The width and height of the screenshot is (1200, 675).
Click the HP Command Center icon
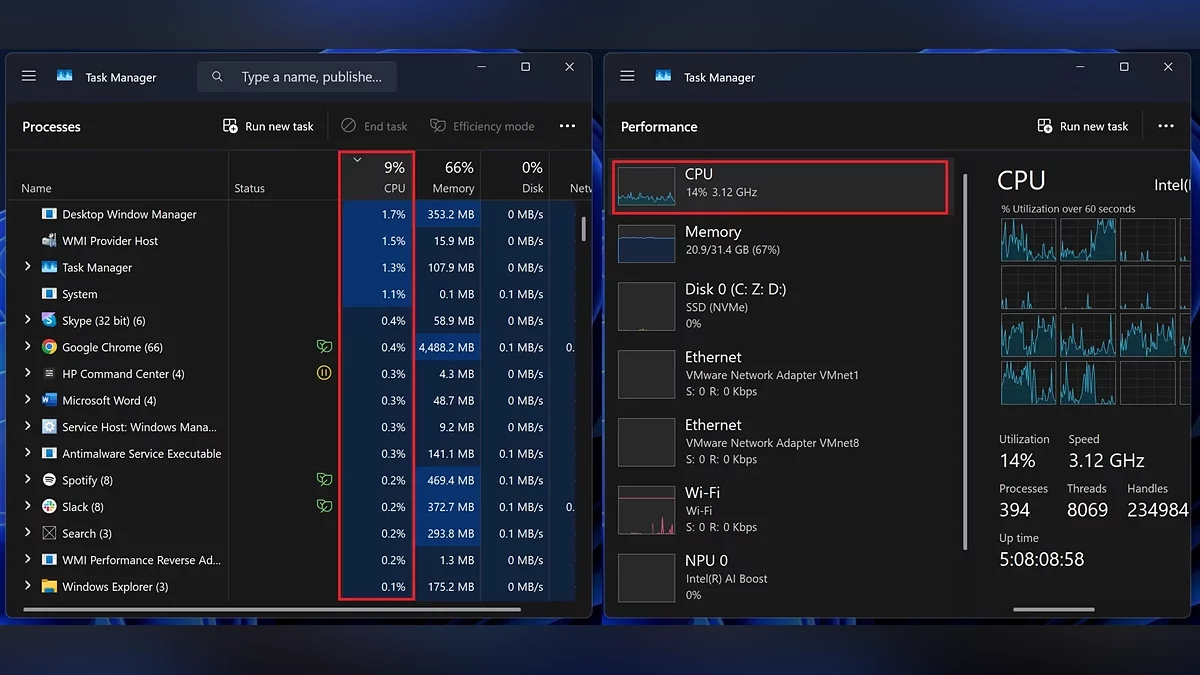coord(49,373)
